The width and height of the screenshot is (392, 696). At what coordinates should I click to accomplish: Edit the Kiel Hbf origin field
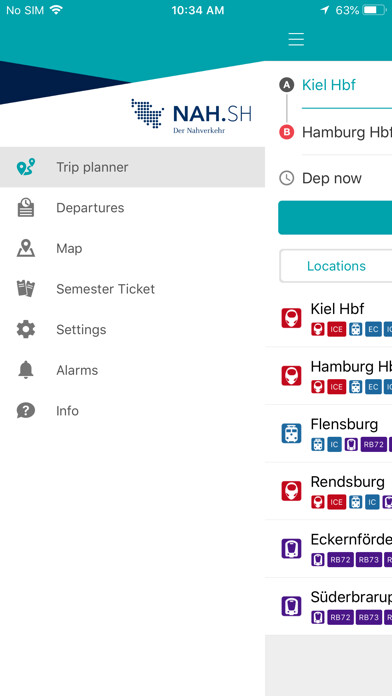(x=347, y=85)
